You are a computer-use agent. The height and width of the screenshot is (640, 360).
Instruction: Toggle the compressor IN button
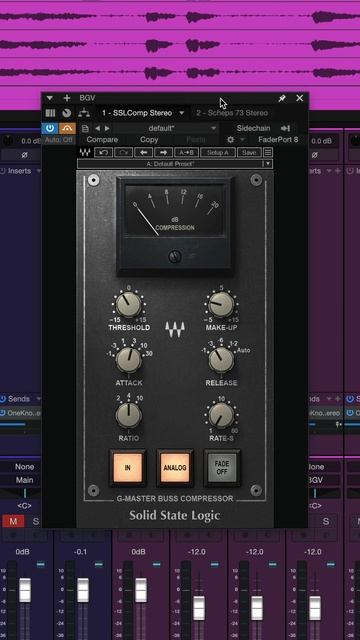coord(128,468)
